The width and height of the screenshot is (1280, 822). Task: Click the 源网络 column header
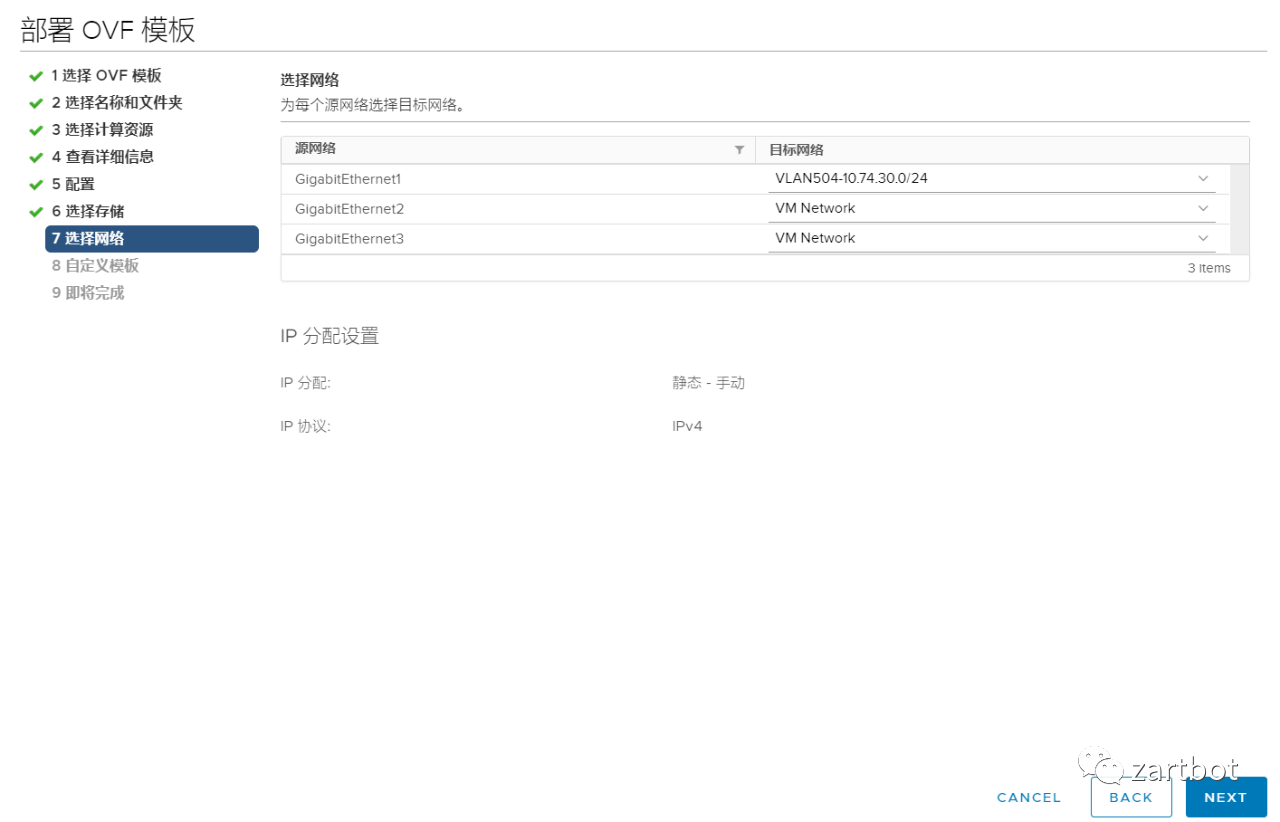tap(518, 150)
